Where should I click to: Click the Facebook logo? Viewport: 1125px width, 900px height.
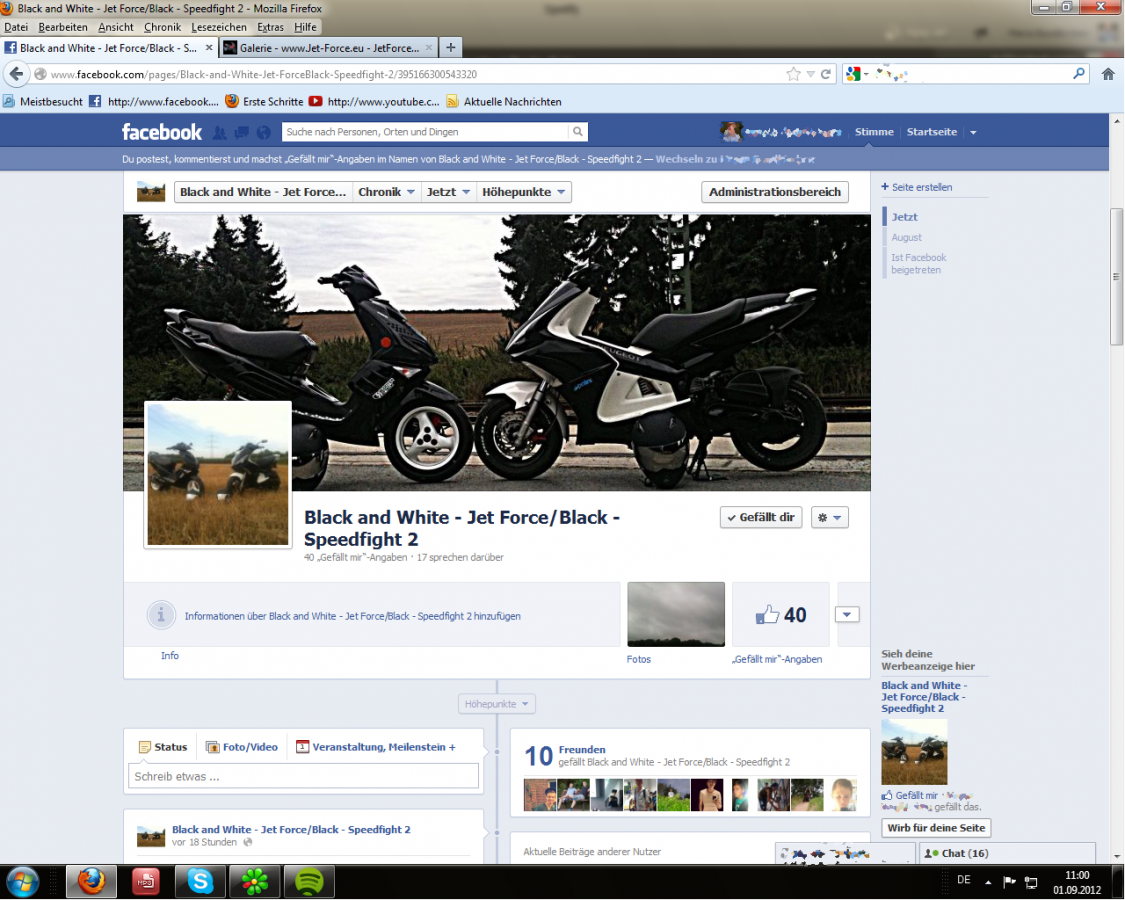[x=162, y=132]
